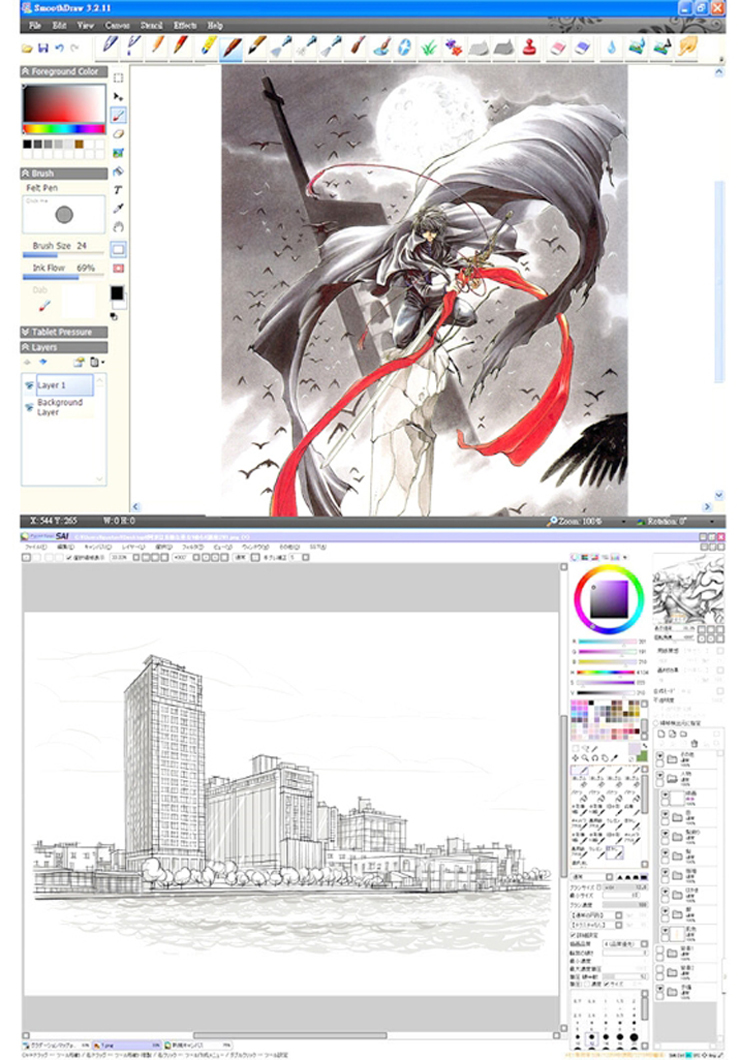Pick the rectangular selection tool

[x=119, y=77]
